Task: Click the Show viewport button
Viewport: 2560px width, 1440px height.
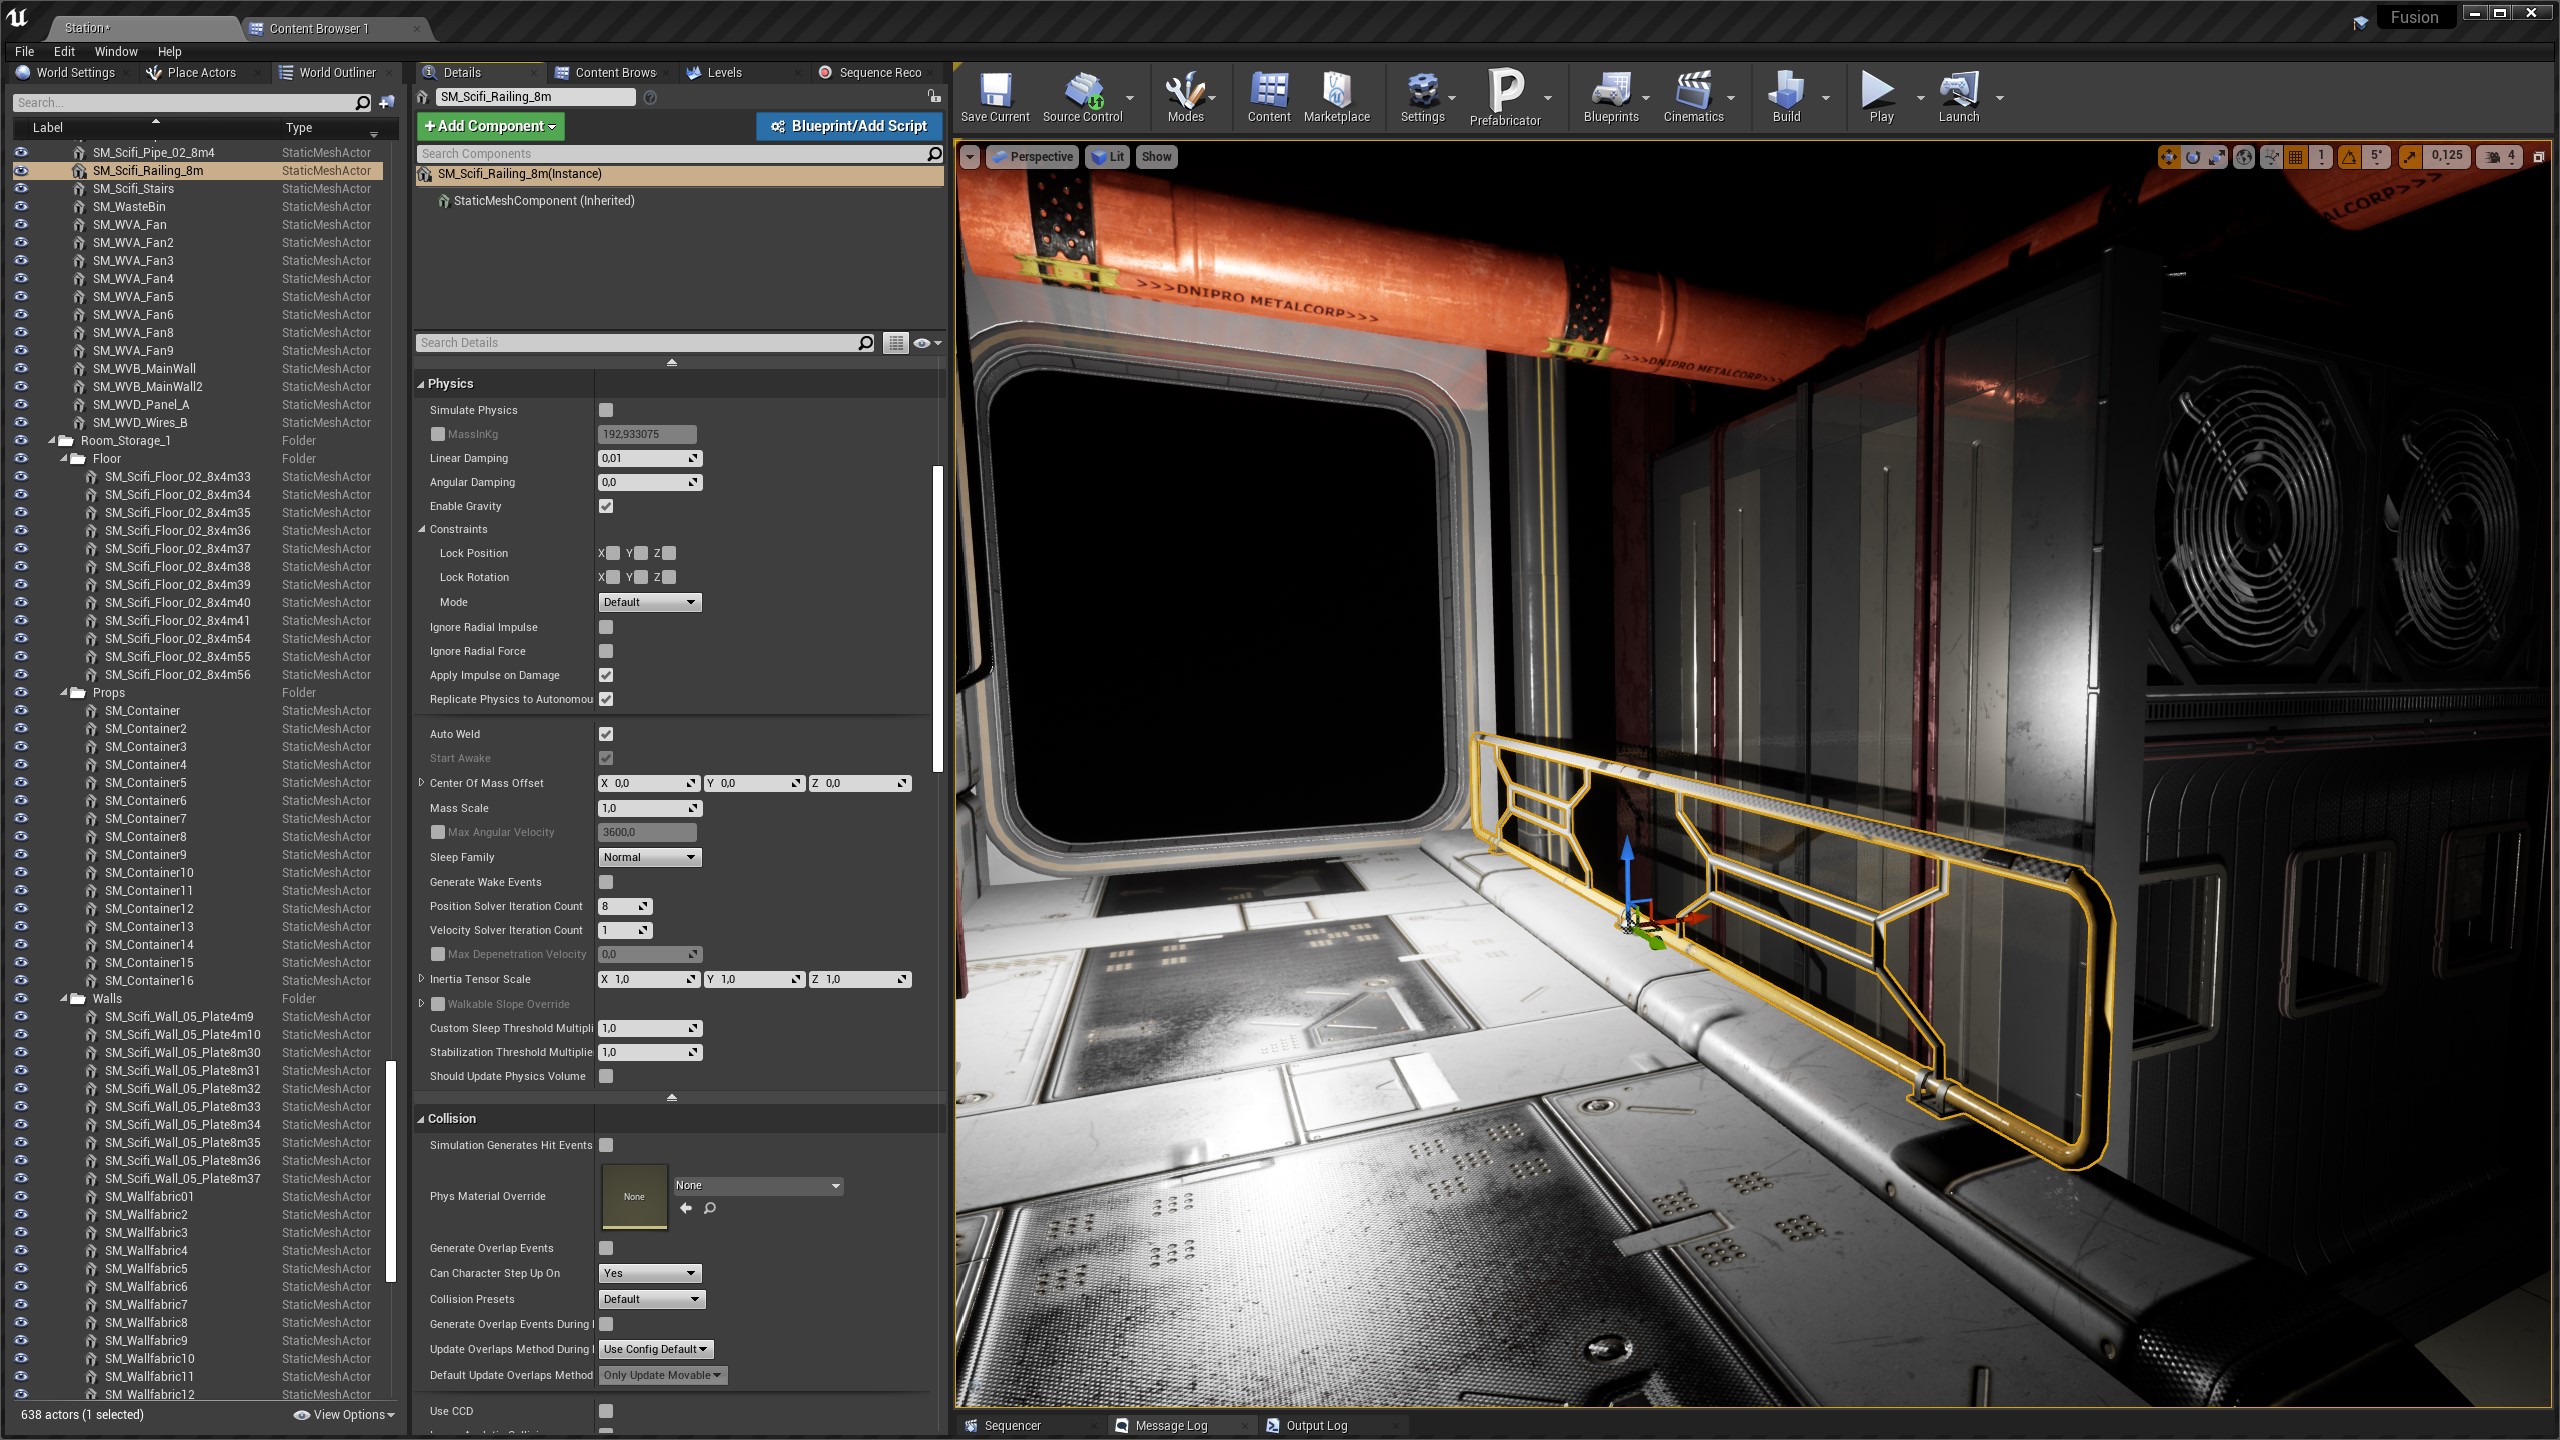Action: pyautogui.click(x=1156, y=157)
